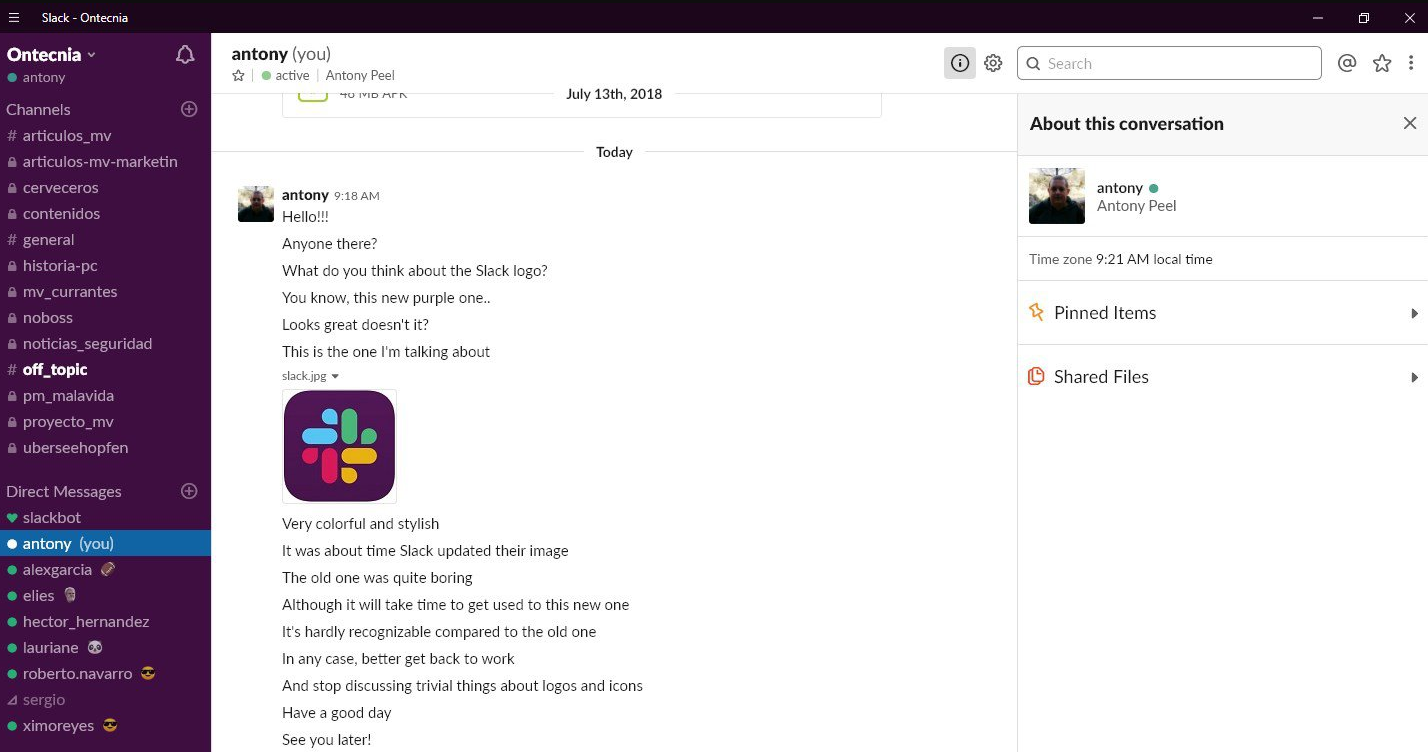This screenshot has height=752, width=1428.
Task: Click the 'Antony Peel' name in header
Action: (x=360, y=75)
